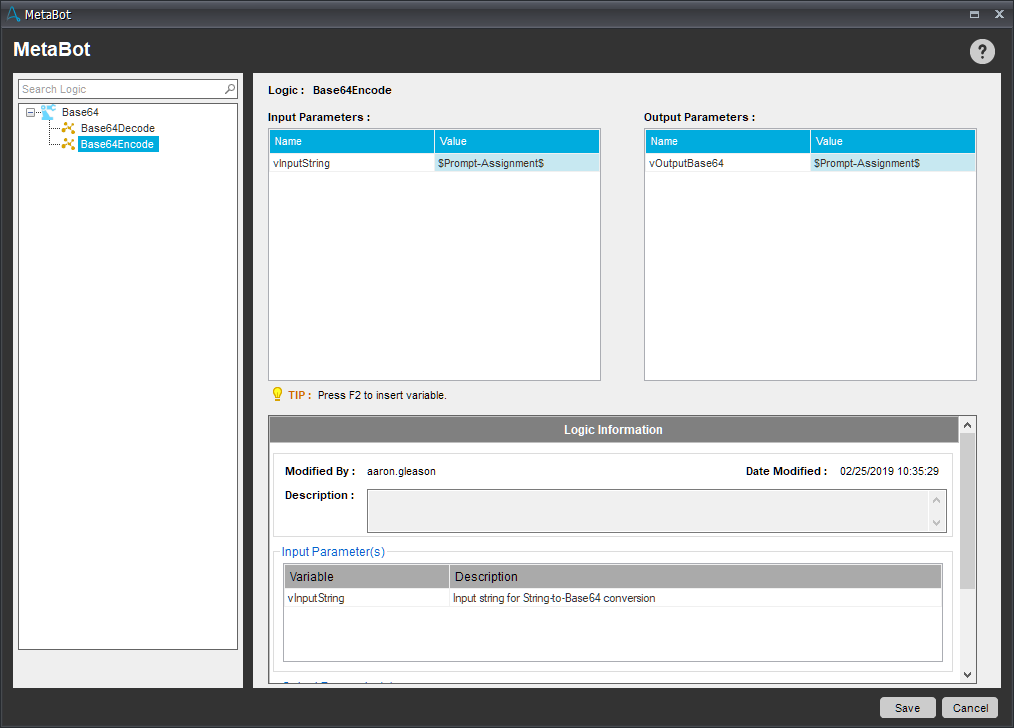The height and width of the screenshot is (728, 1014).
Task: Click Save button
Action: click(907, 708)
